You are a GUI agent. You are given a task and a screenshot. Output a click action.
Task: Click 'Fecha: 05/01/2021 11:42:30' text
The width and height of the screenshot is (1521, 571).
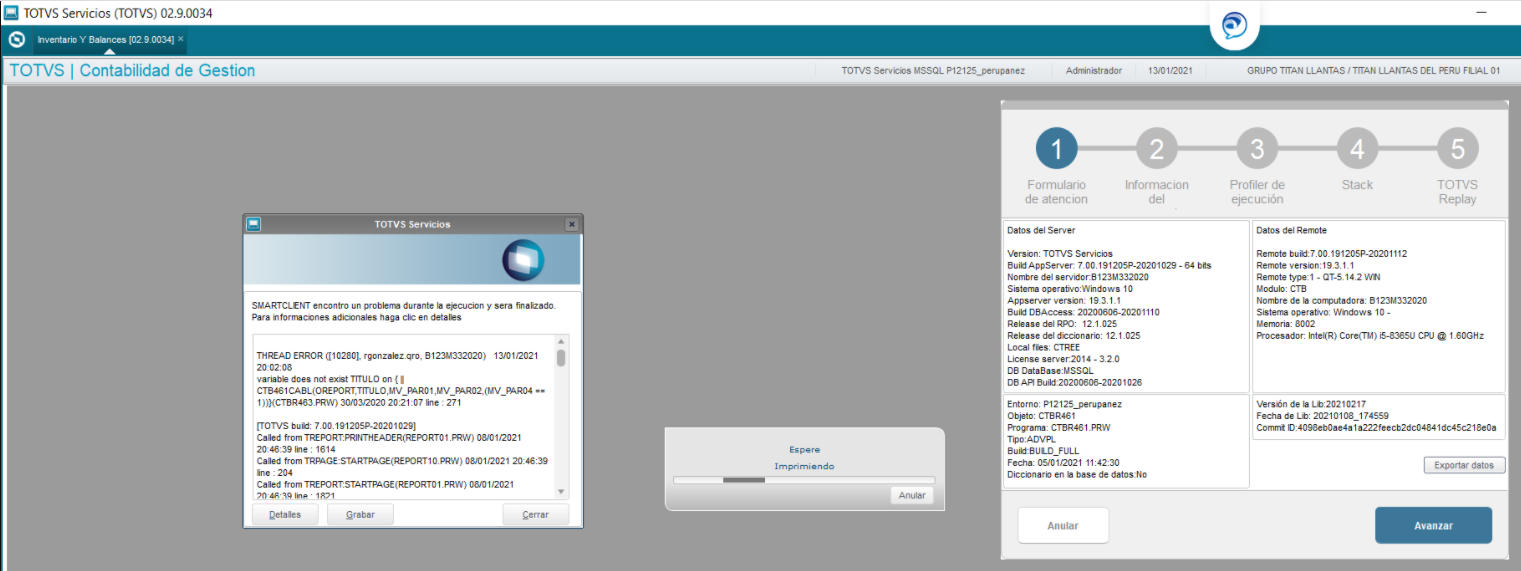(x=1065, y=462)
